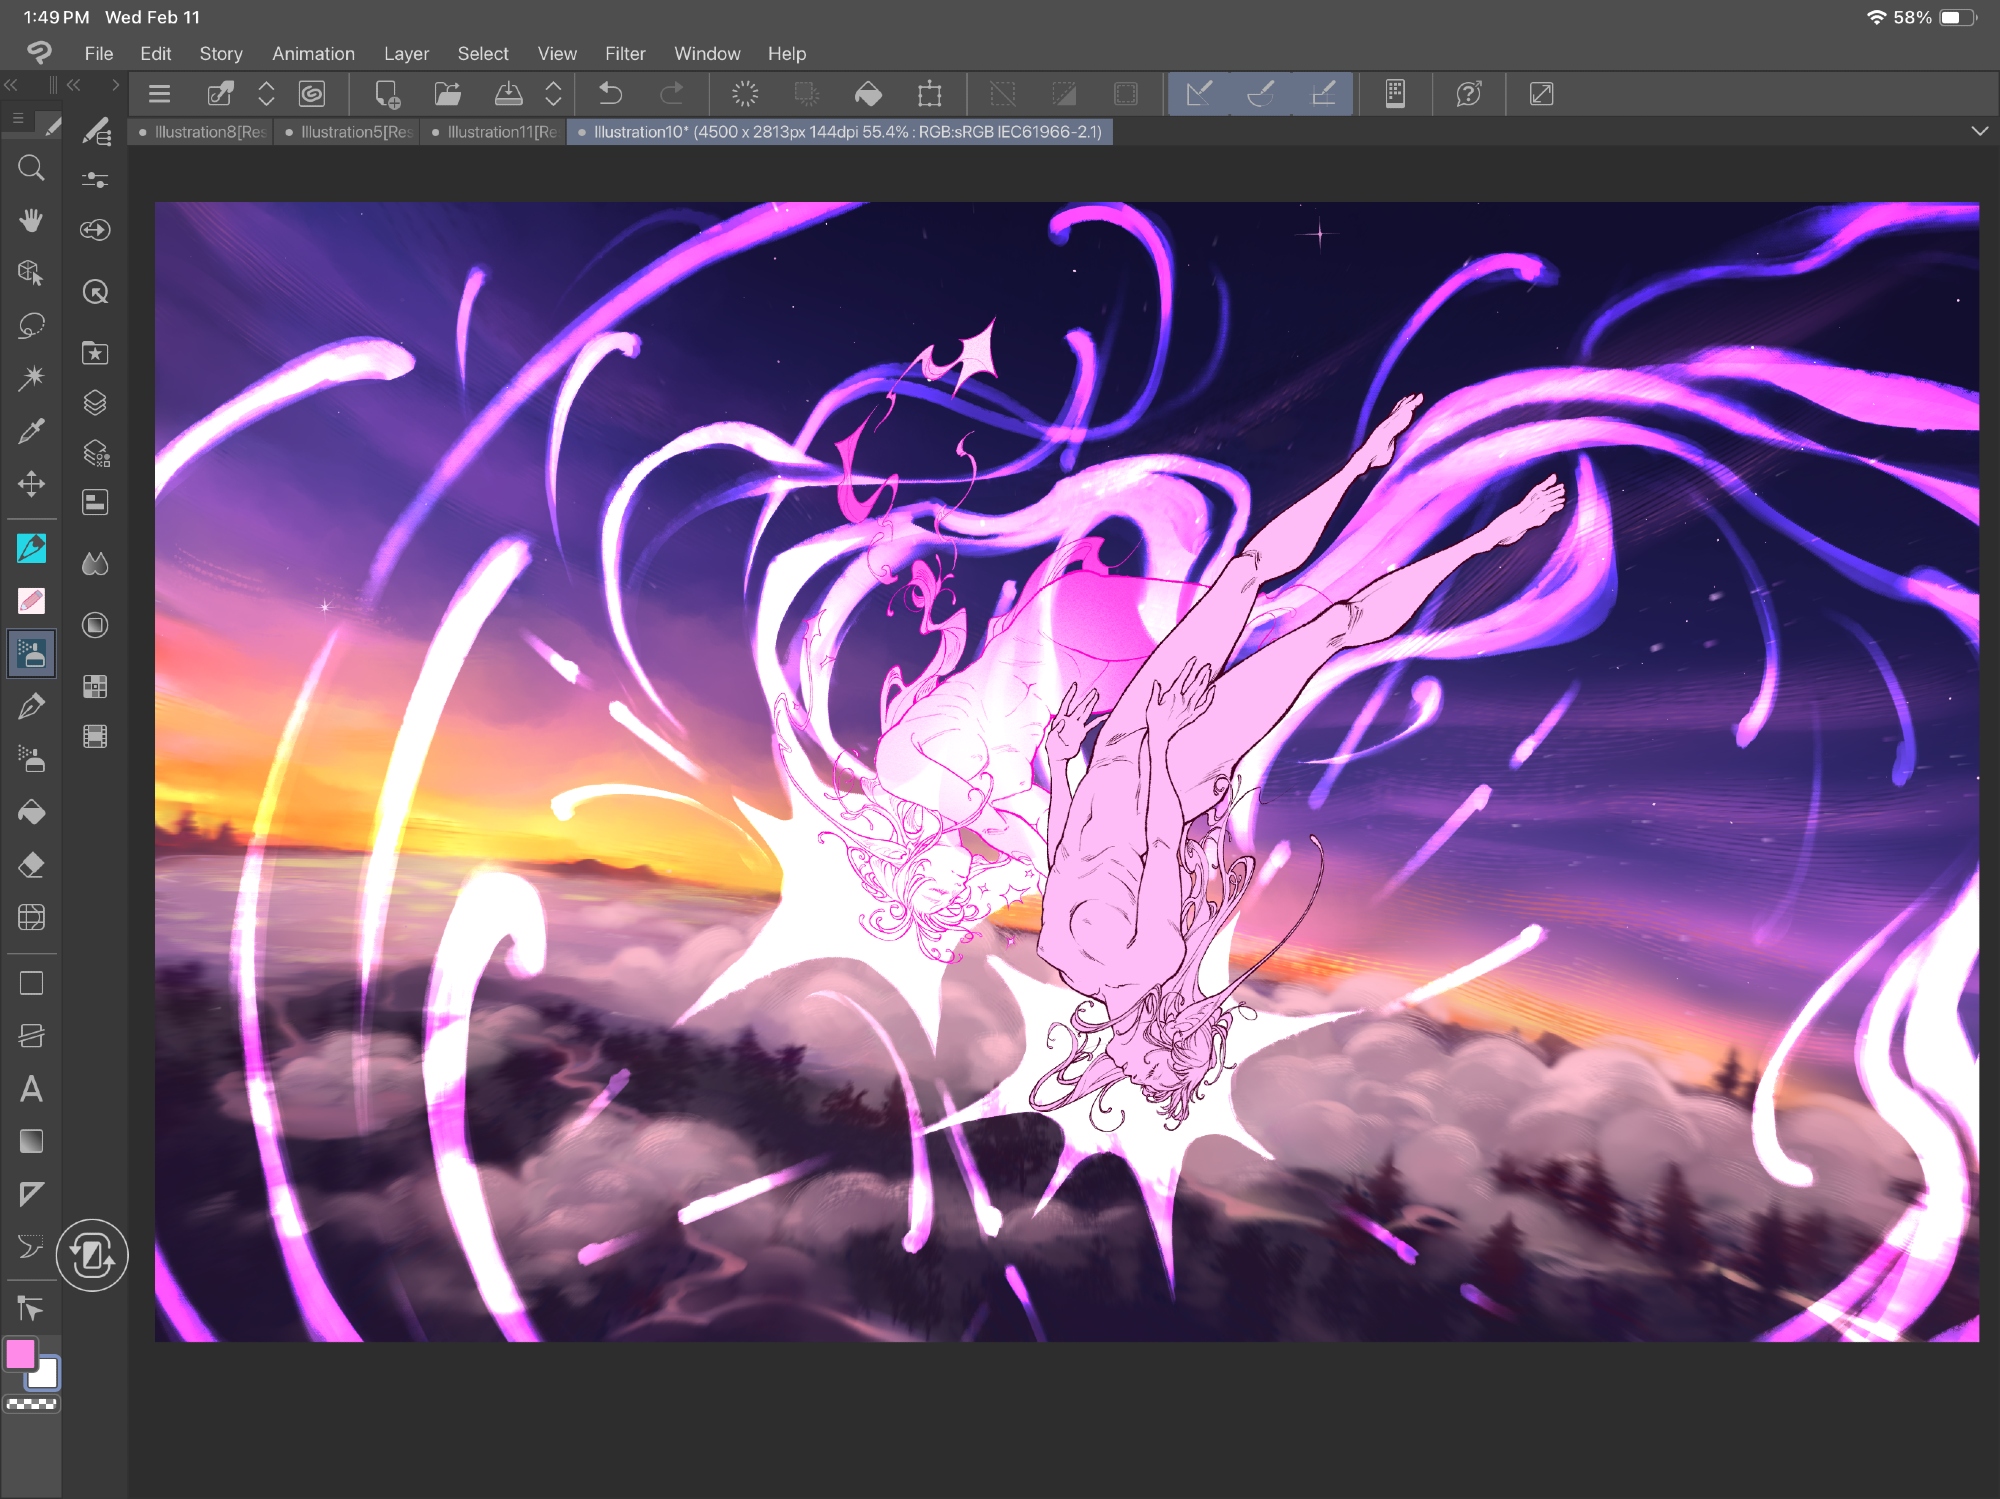Expand options next to Clip Studio button
The width and height of the screenshot is (2000, 1499).
pyautogui.click(x=266, y=94)
